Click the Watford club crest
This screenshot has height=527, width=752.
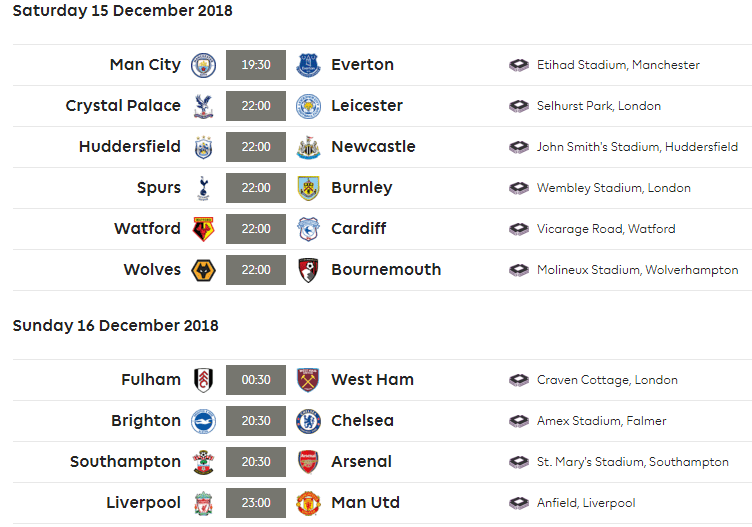203,229
